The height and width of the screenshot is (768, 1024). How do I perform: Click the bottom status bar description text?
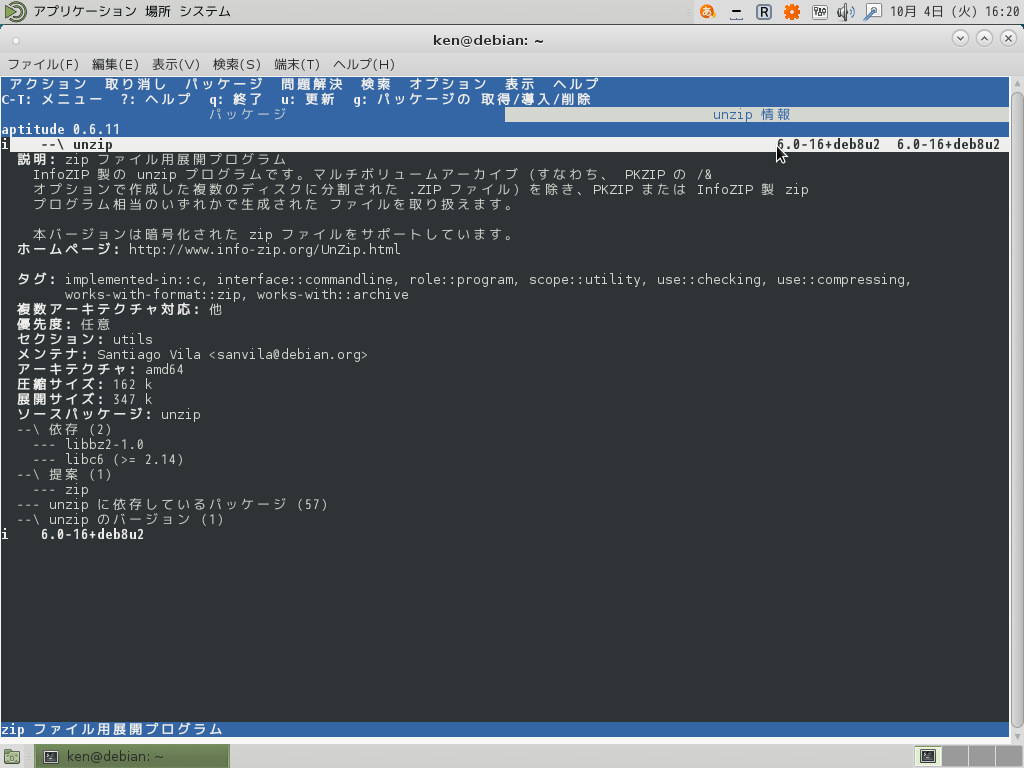(112, 729)
